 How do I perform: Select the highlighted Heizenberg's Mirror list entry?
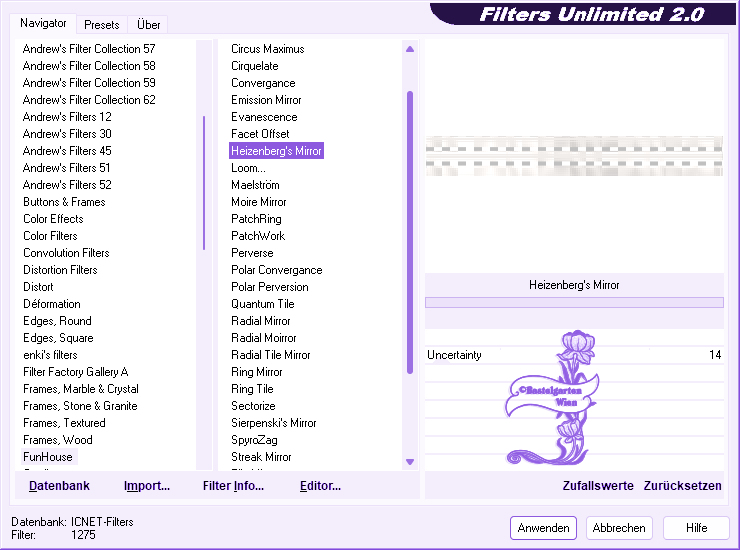coord(276,151)
